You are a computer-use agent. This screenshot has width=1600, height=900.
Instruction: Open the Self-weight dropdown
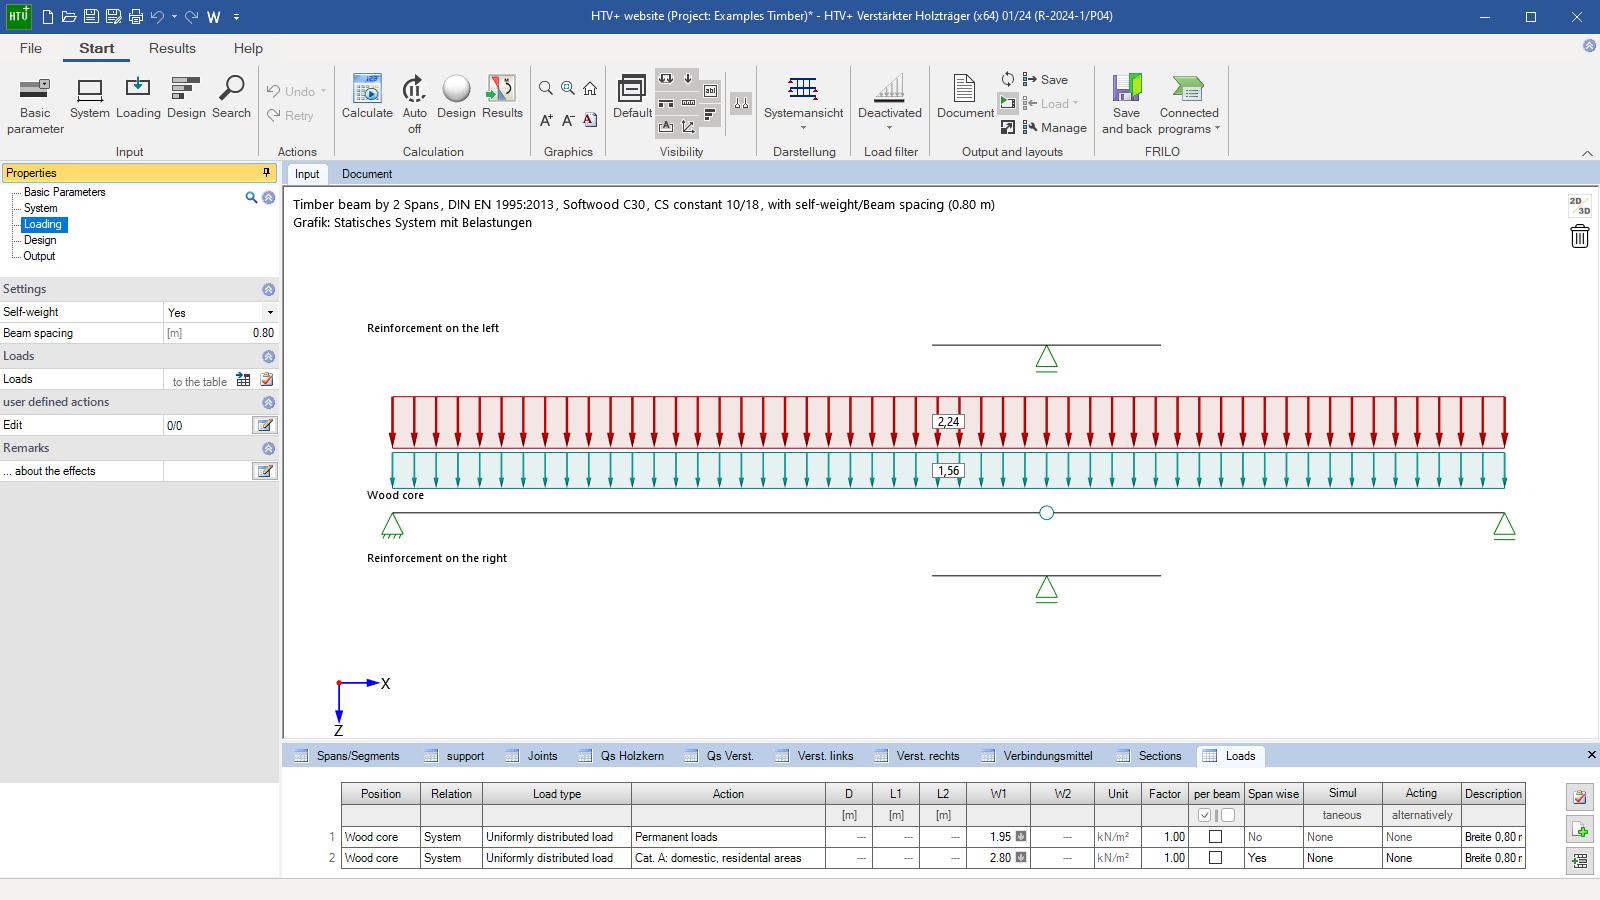270,313
